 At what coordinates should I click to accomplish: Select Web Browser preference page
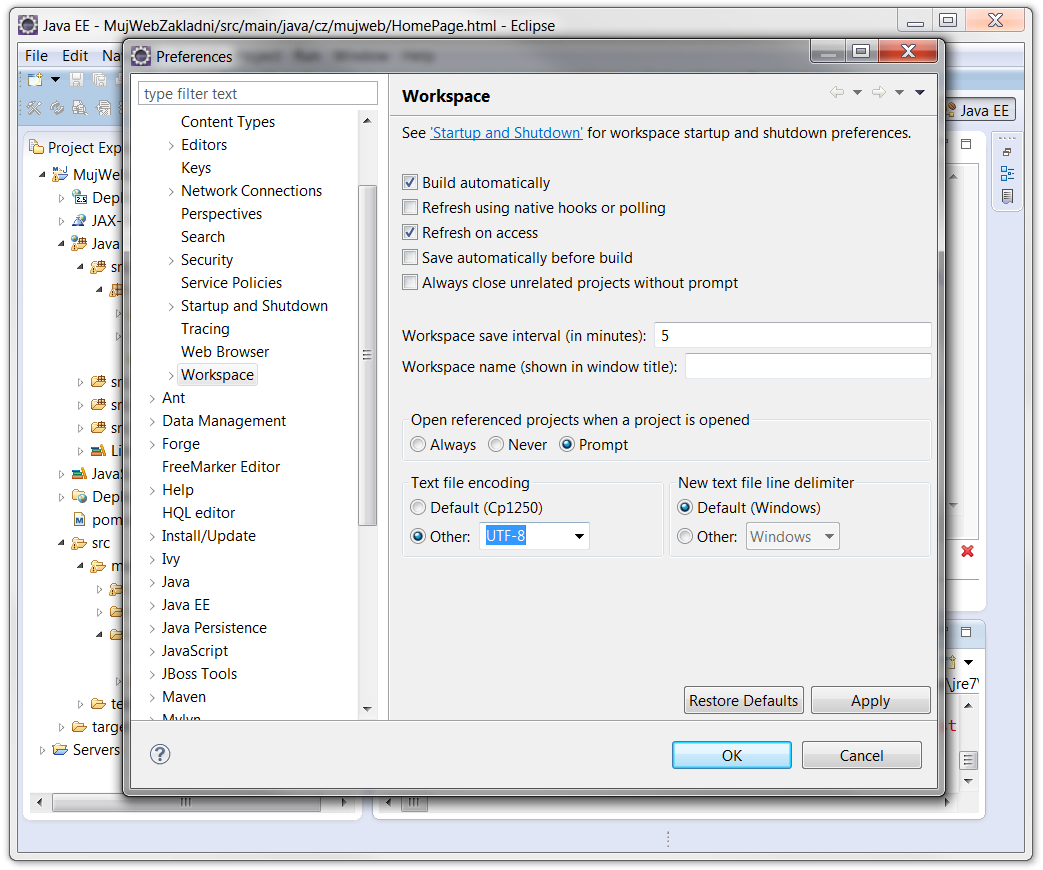225,352
